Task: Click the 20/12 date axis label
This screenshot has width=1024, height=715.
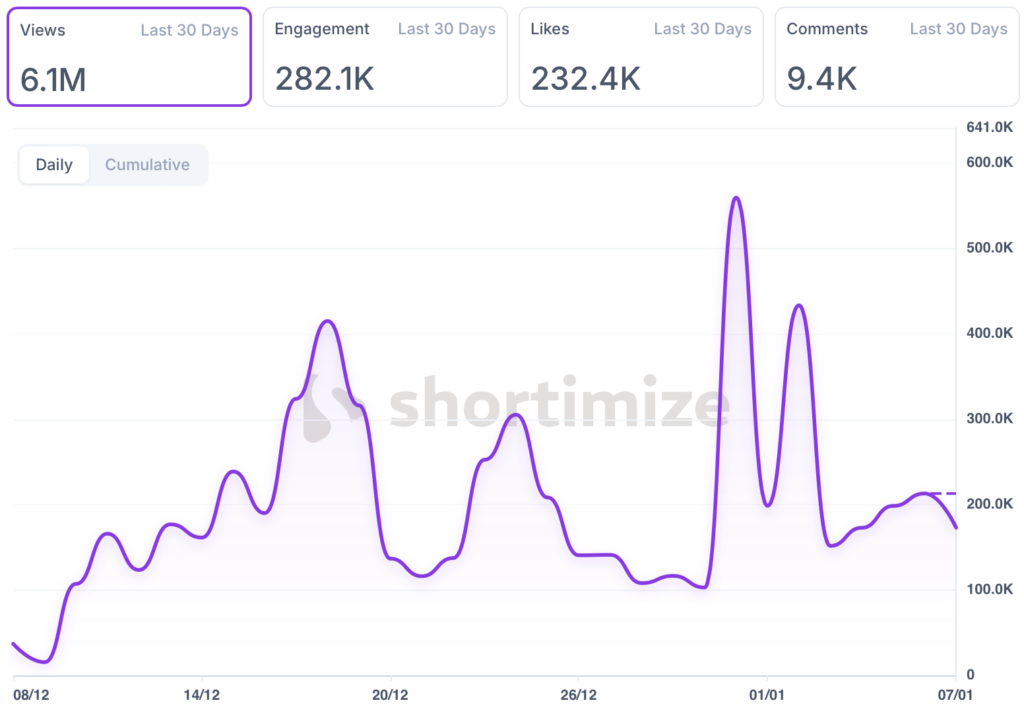Action: tap(390, 694)
